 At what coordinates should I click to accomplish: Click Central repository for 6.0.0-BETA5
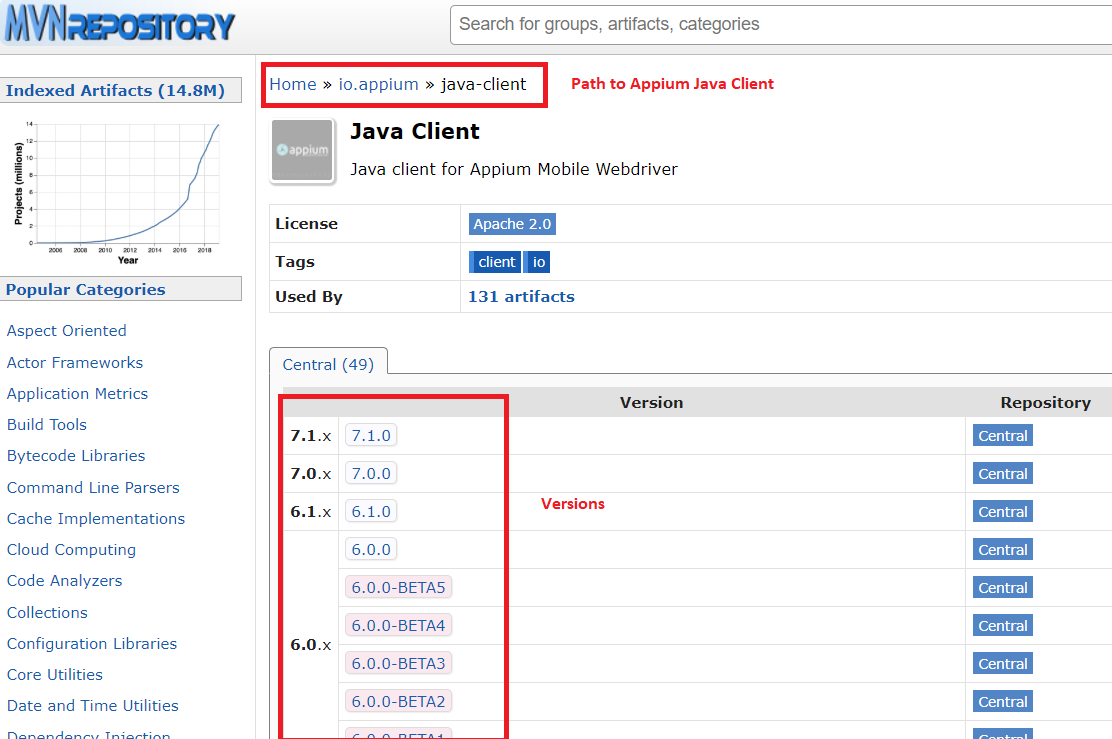coord(1002,587)
